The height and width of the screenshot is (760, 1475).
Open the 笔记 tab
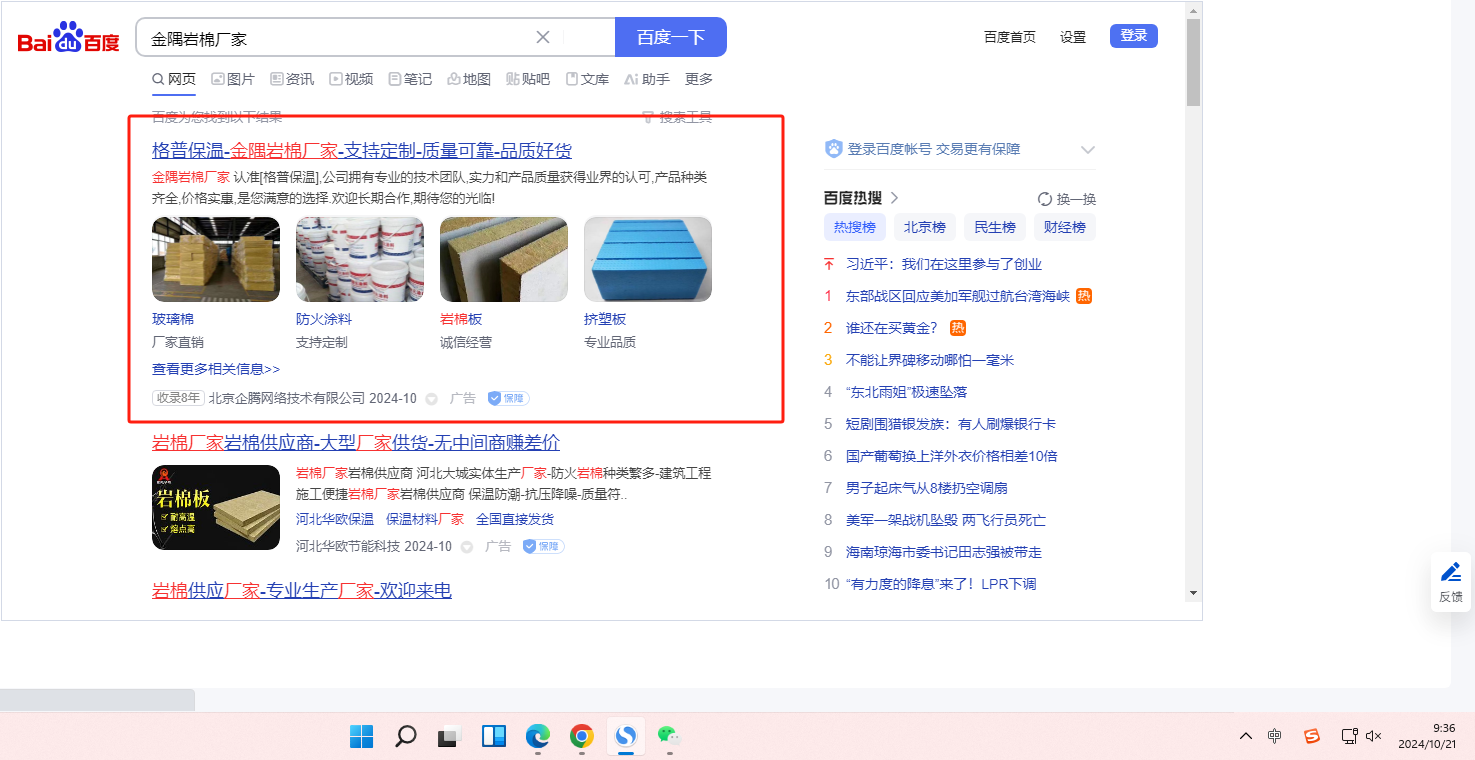[410, 79]
